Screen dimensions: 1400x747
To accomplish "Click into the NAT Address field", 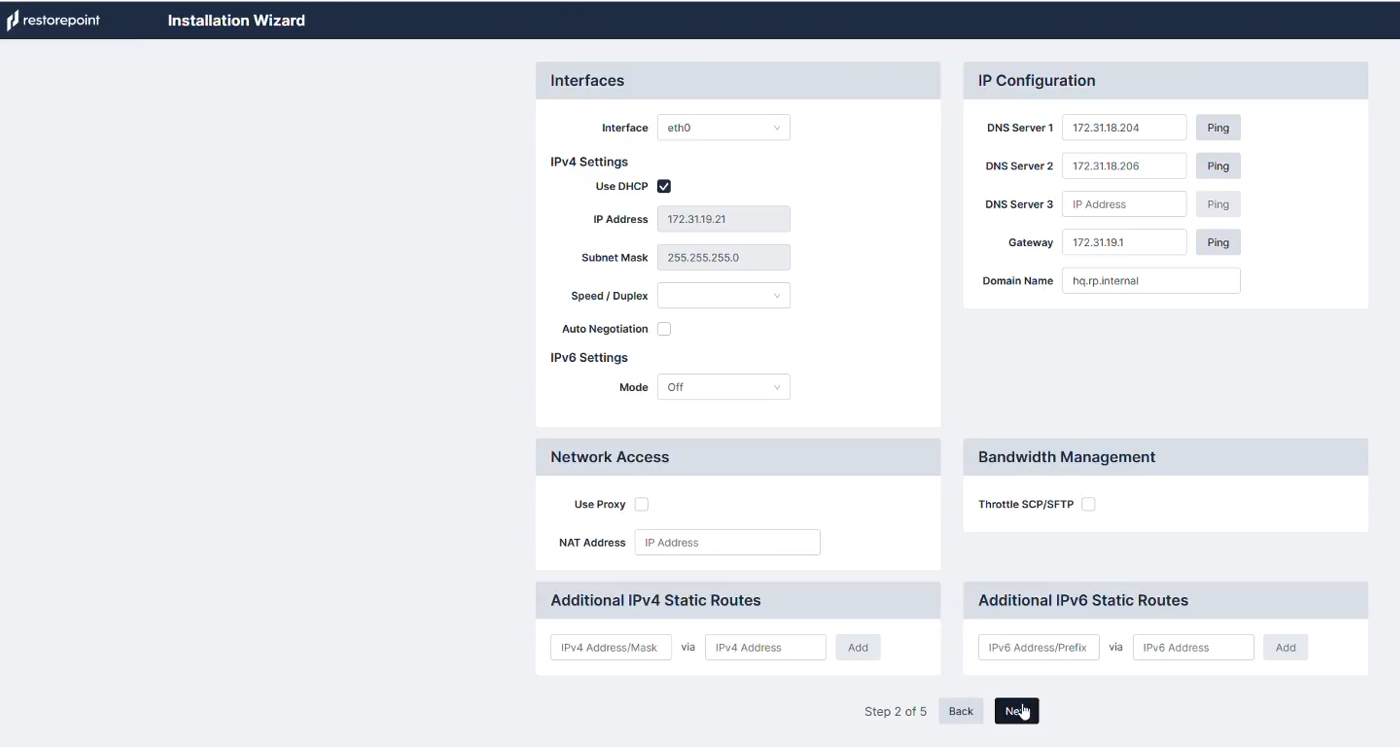I will tap(727, 543).
